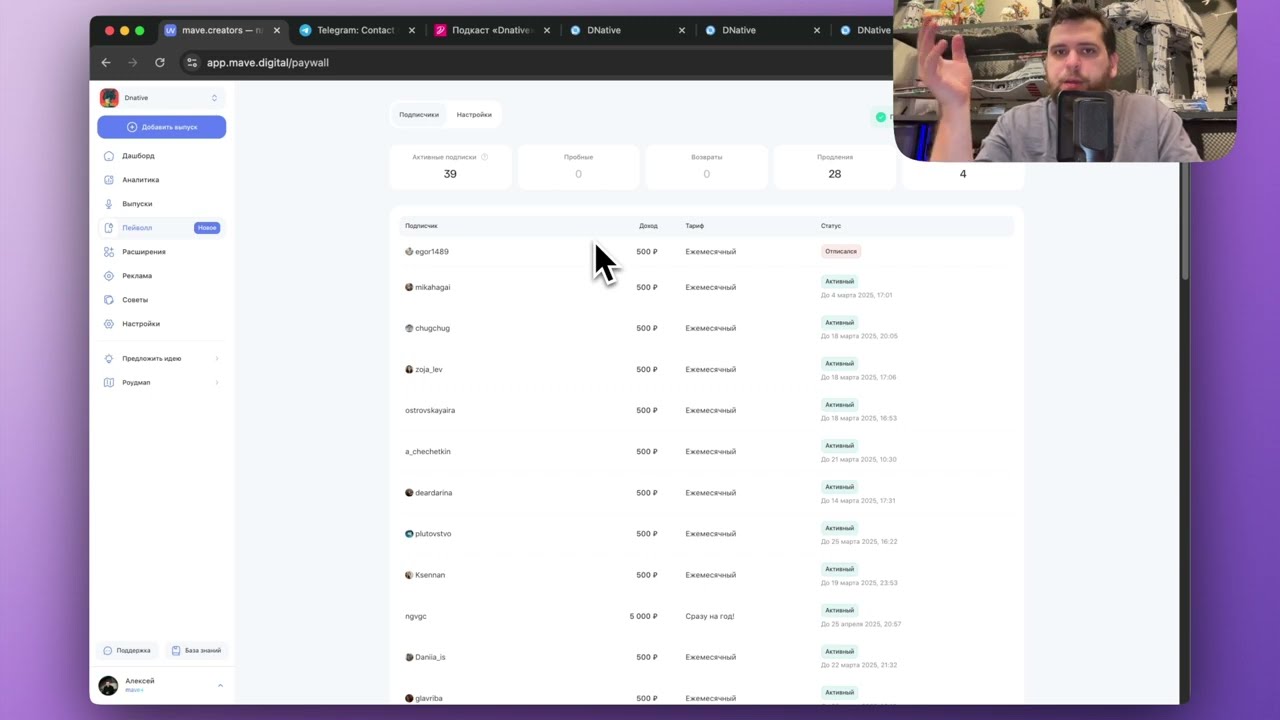The height and width of the screenshot is (720, 1280).
Task: Switch to the Настройки tab
Action: coord(474,115)
